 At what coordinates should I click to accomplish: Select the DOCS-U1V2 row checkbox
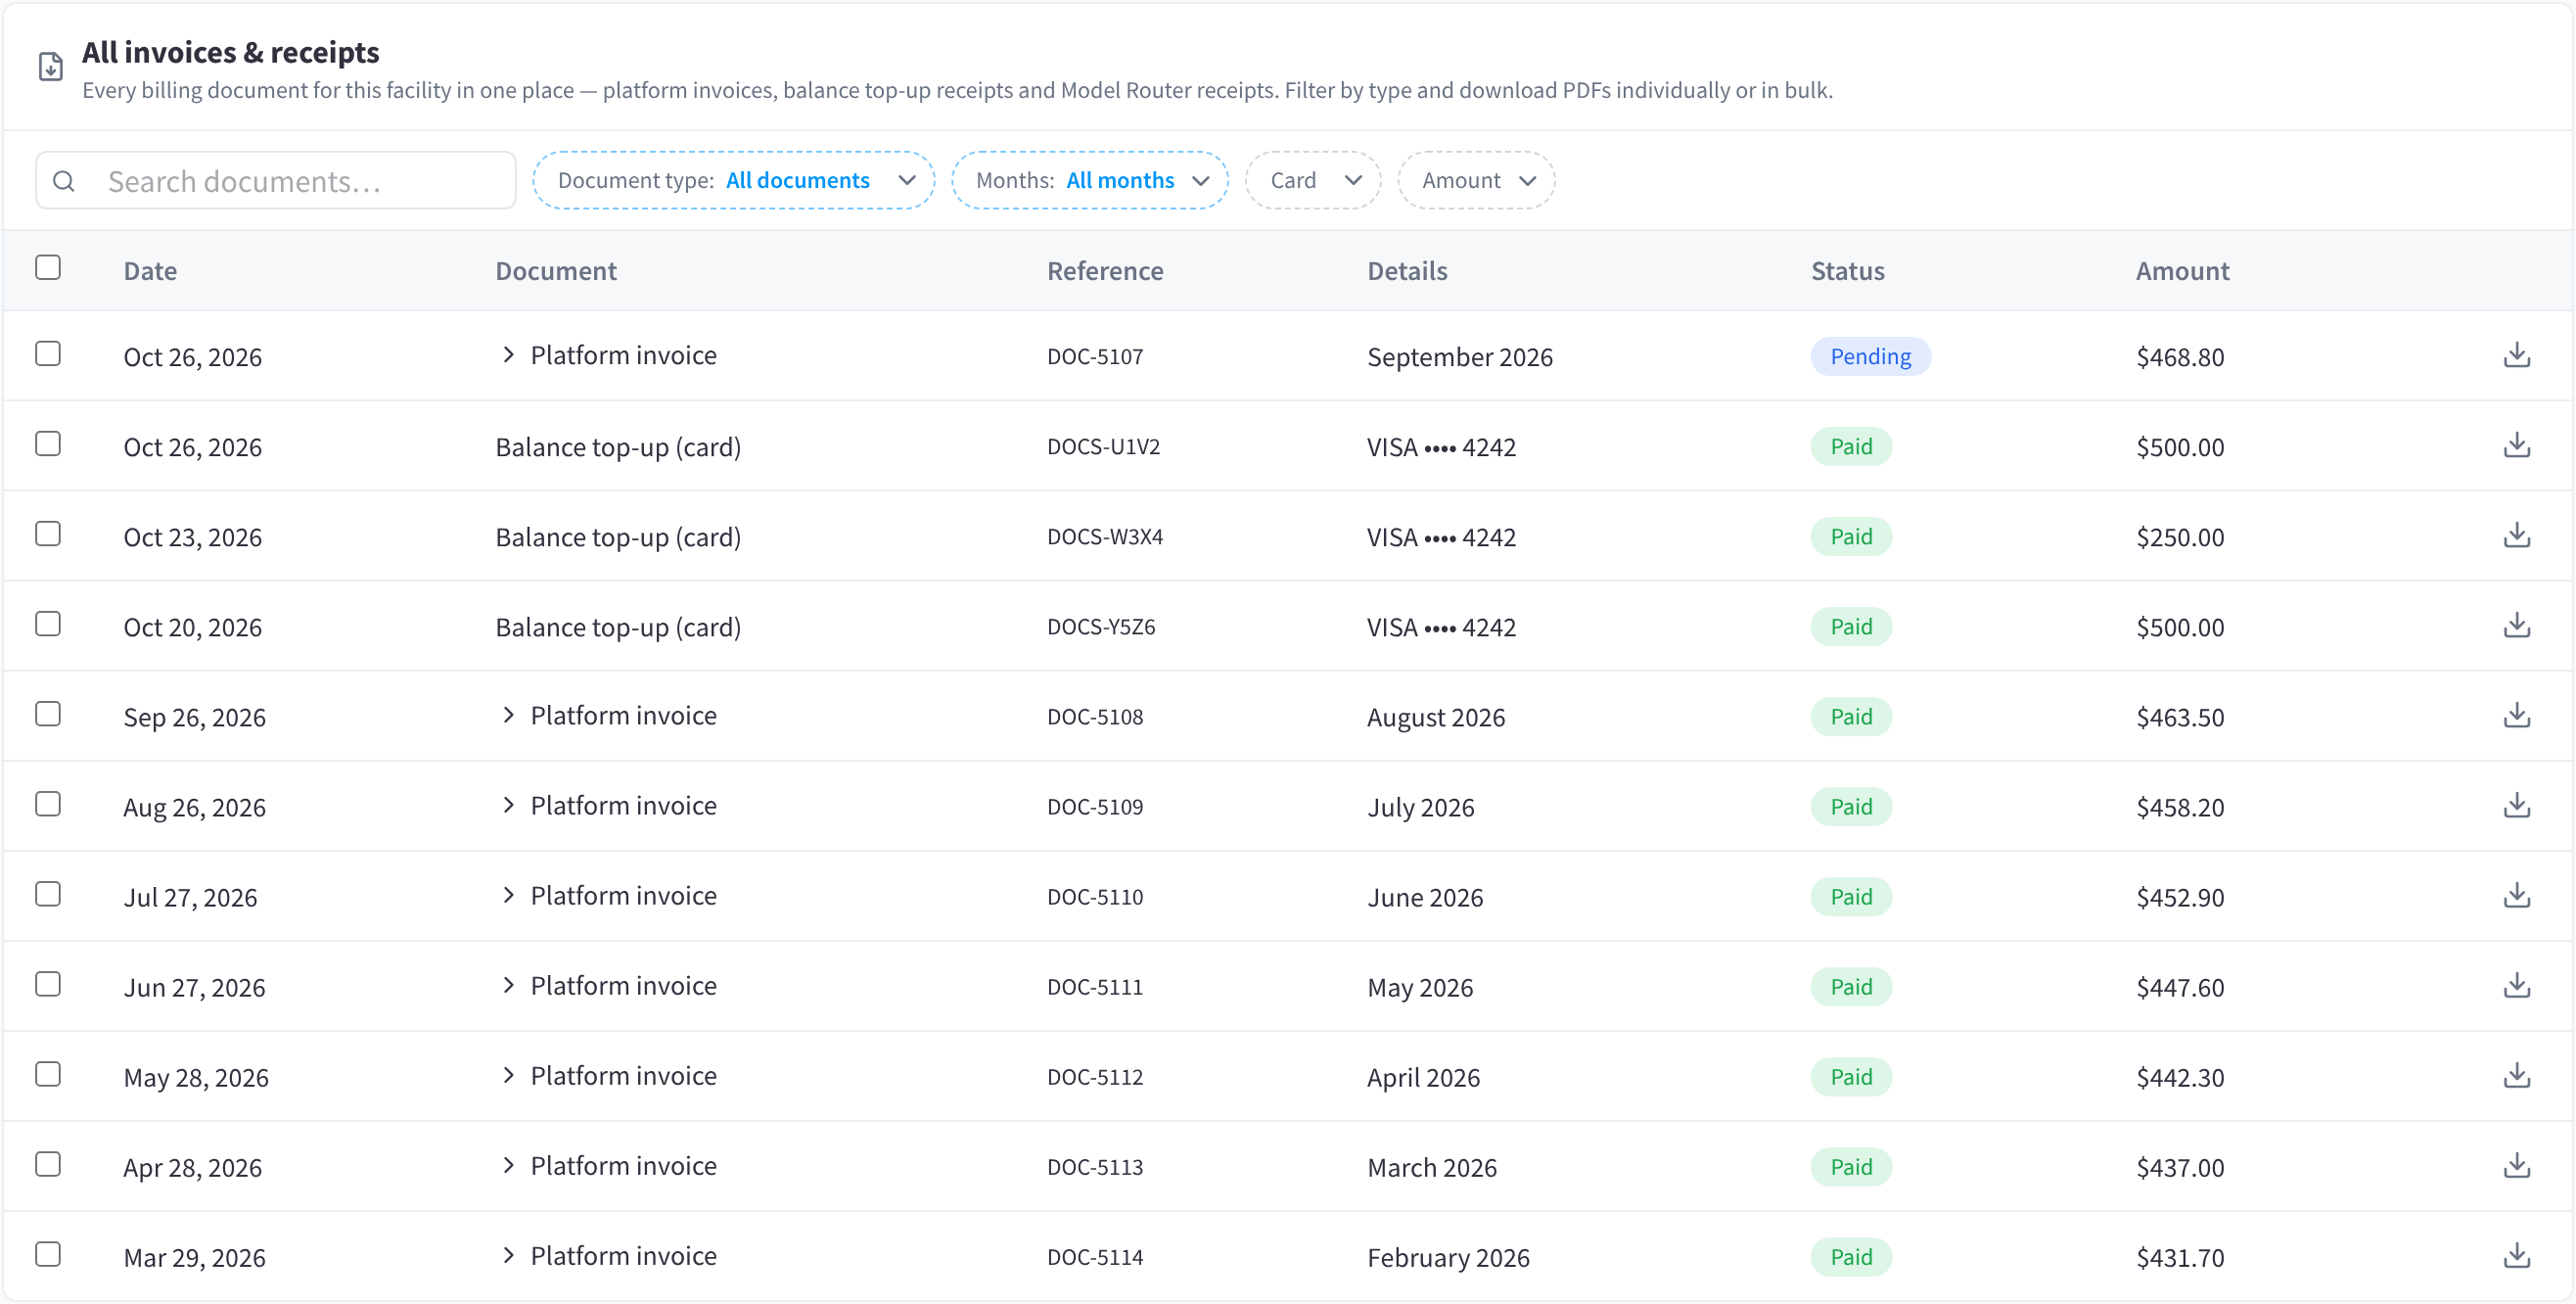coord(48,444)
